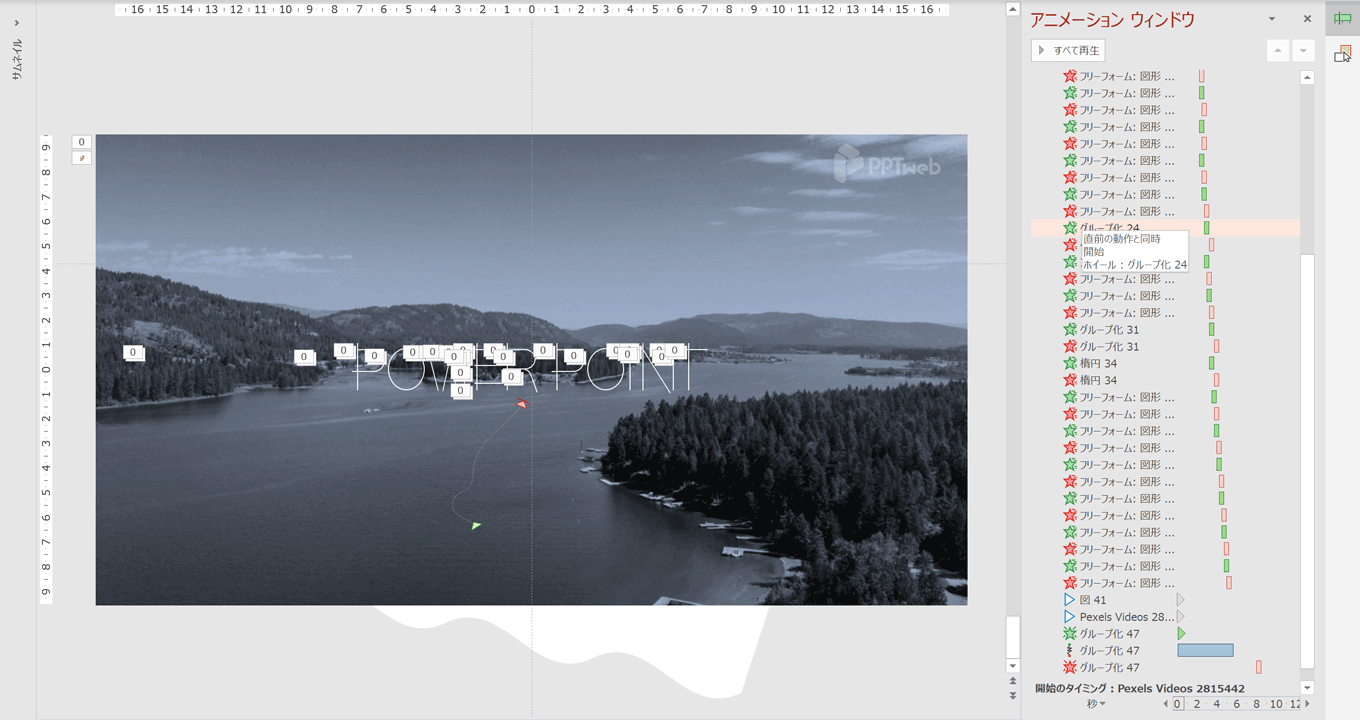Select motion path animation for グループ化 47

click(x=1108, y=651)
